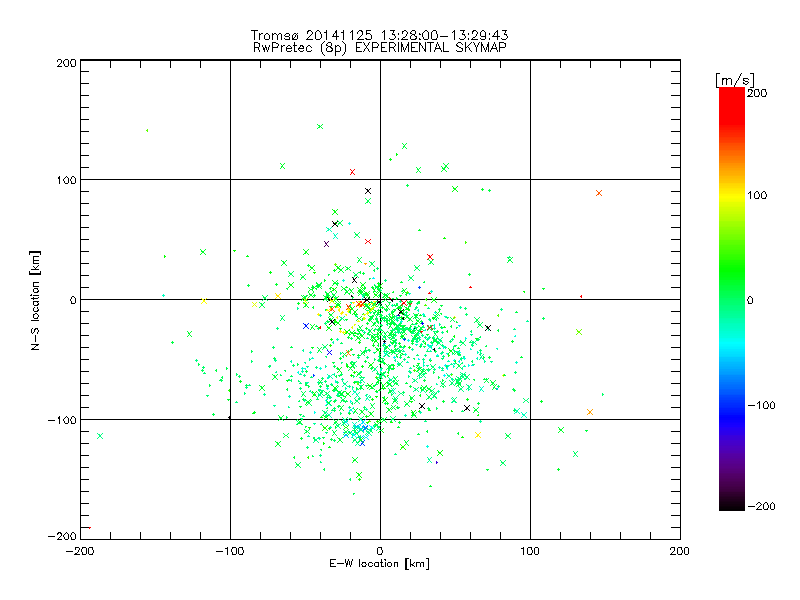Screen dimensions: 800x600
Task: Click the plot title "Tromsø 20141125 13:28:00-13:29:43"
Action: pyautogui.click(x=379, y=35)
